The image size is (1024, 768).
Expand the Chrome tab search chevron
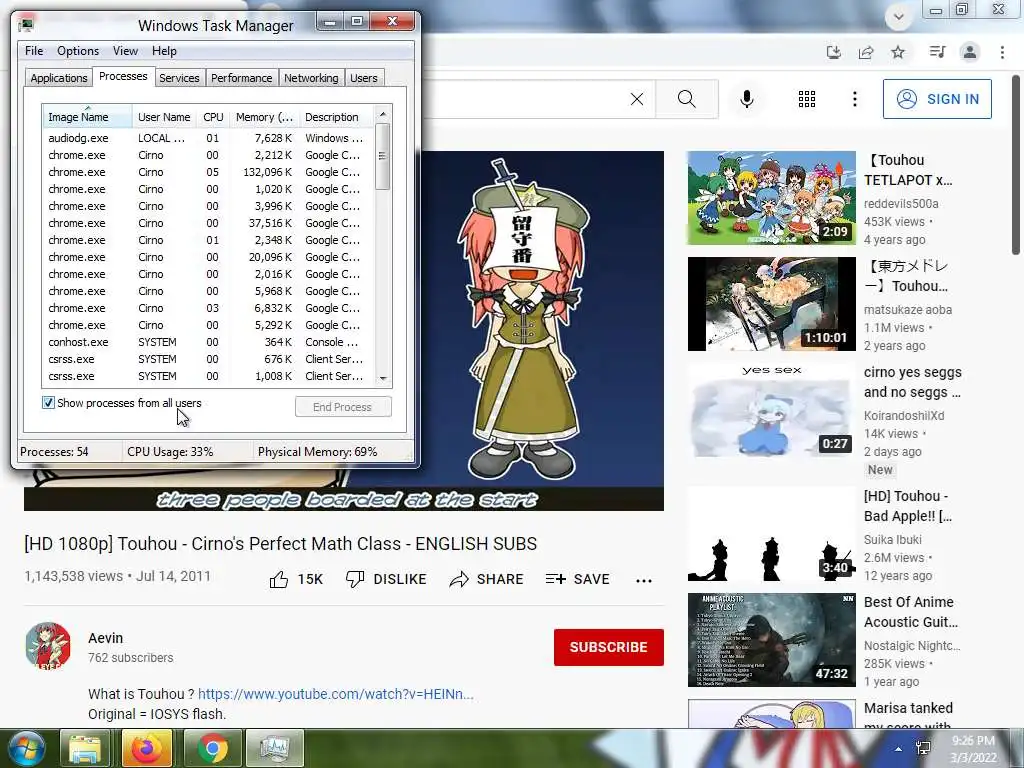[x=899, y=17]
